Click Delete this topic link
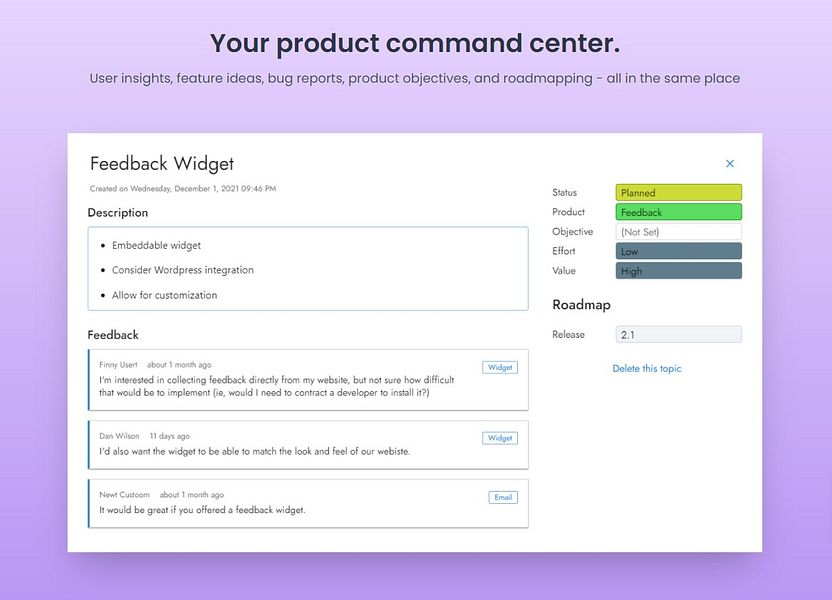The height and width of the screenshot is (600, 832). point(647,369)
